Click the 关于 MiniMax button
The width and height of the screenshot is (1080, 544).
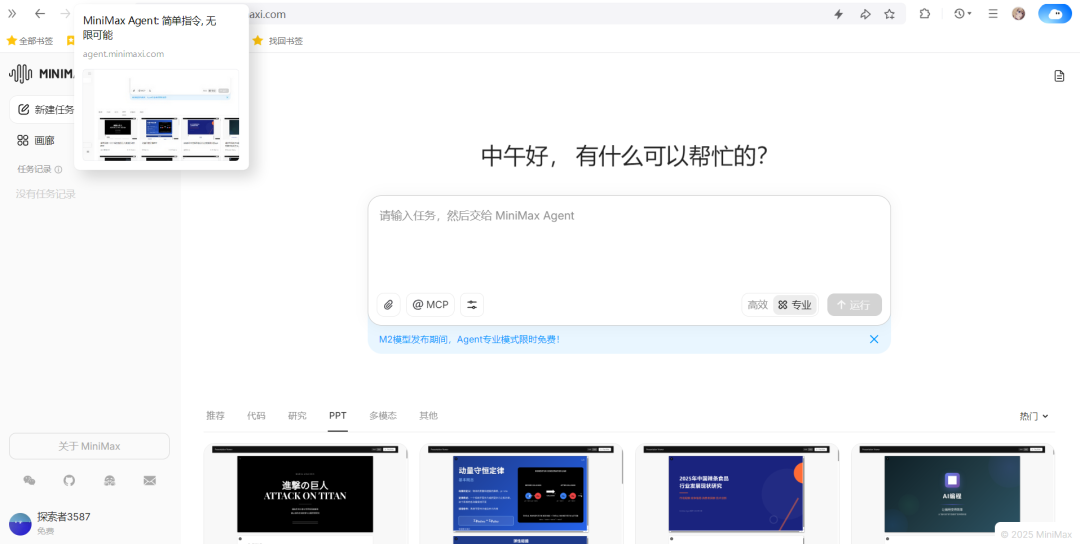[89, 446]
